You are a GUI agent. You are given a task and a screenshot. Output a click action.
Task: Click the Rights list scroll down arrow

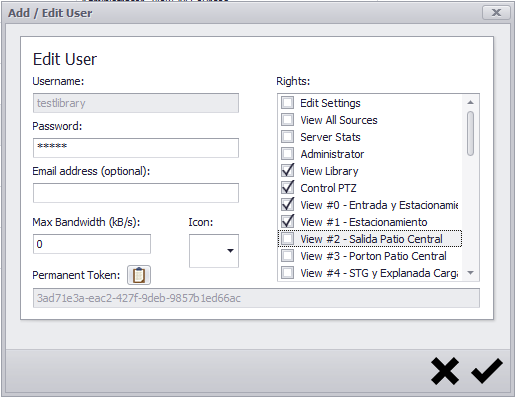click(x=470, y=273)
